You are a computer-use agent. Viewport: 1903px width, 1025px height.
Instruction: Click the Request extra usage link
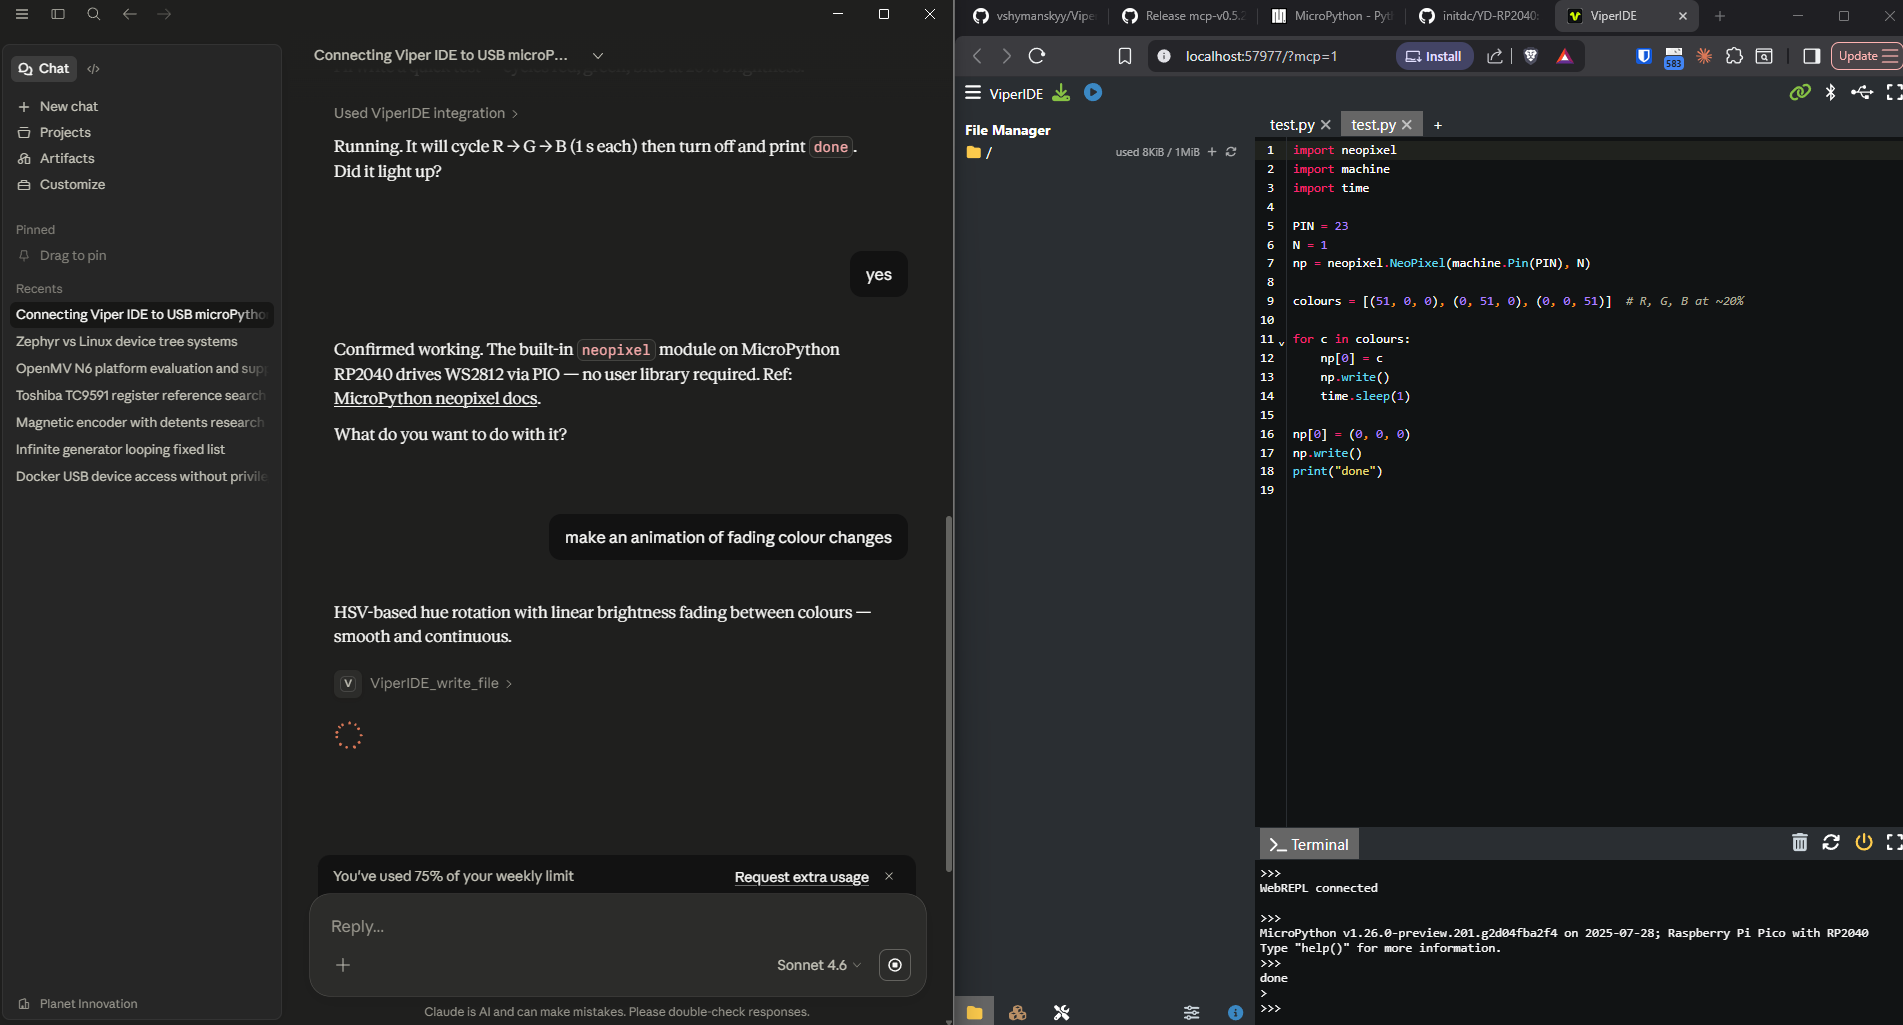pos(801,877)
